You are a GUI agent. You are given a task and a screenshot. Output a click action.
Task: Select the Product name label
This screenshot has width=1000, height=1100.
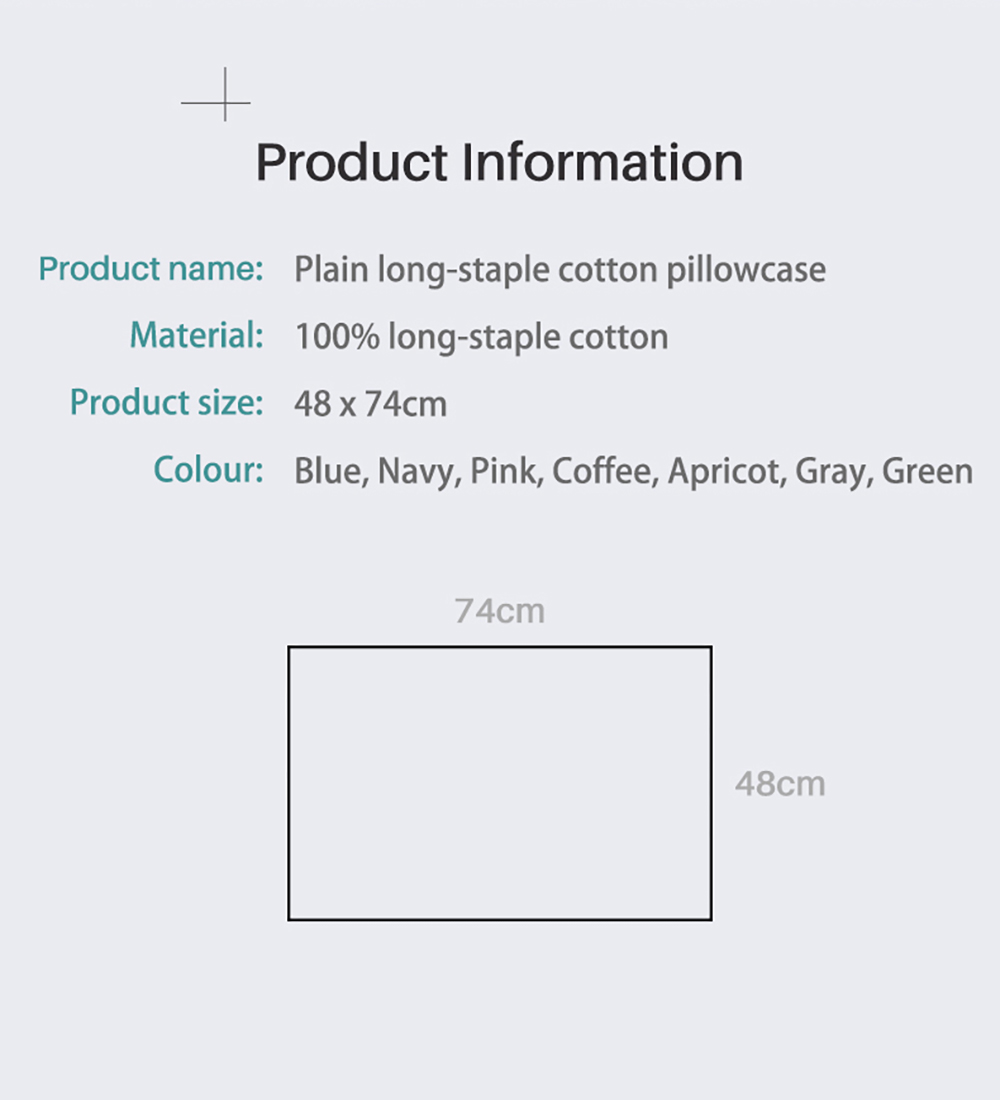[x=151, y=269]
